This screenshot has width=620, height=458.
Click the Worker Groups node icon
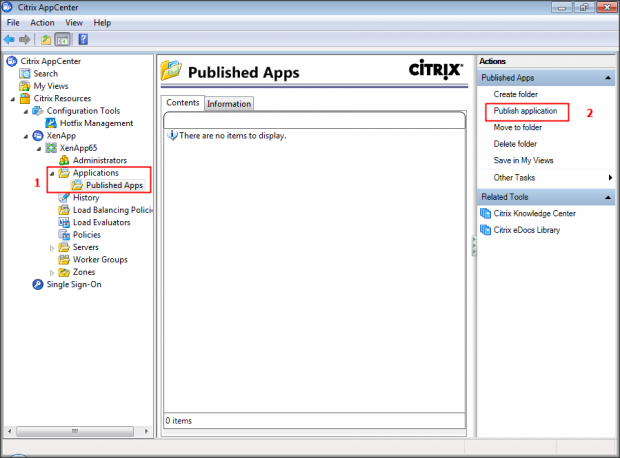point(64,259)
